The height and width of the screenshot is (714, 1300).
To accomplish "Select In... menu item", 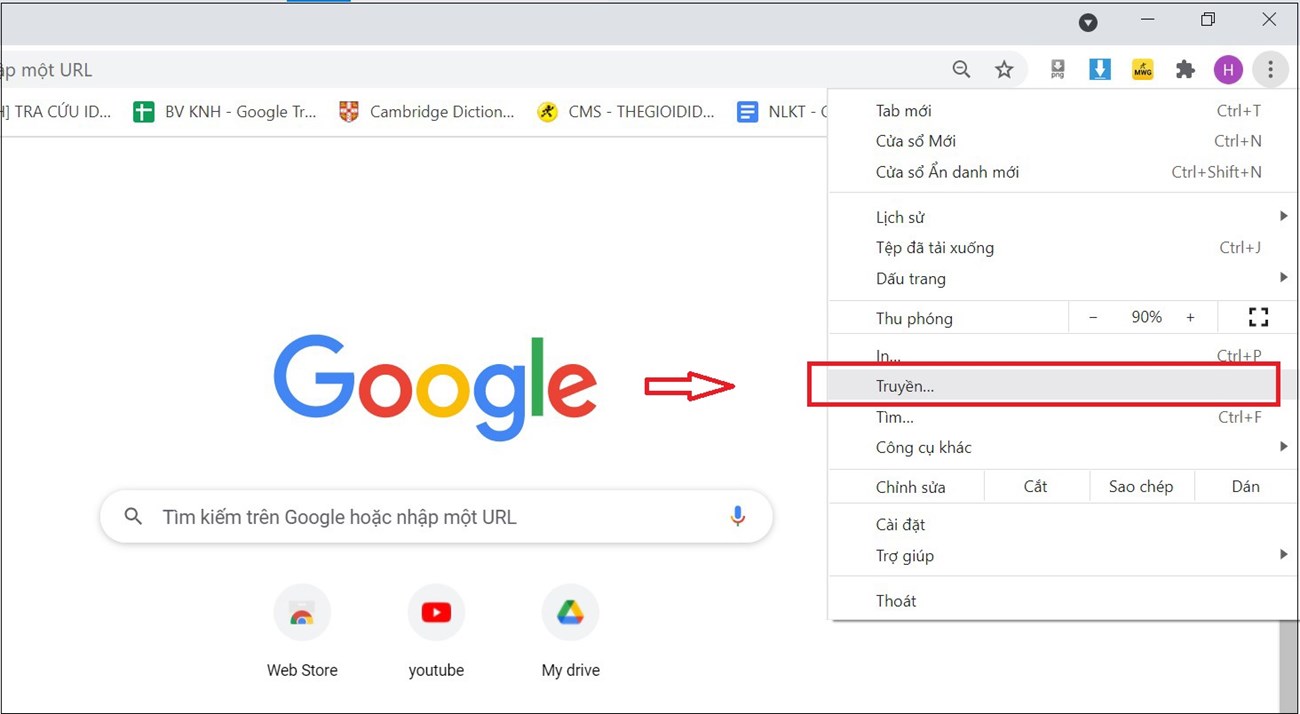I will pos(1063,356).
